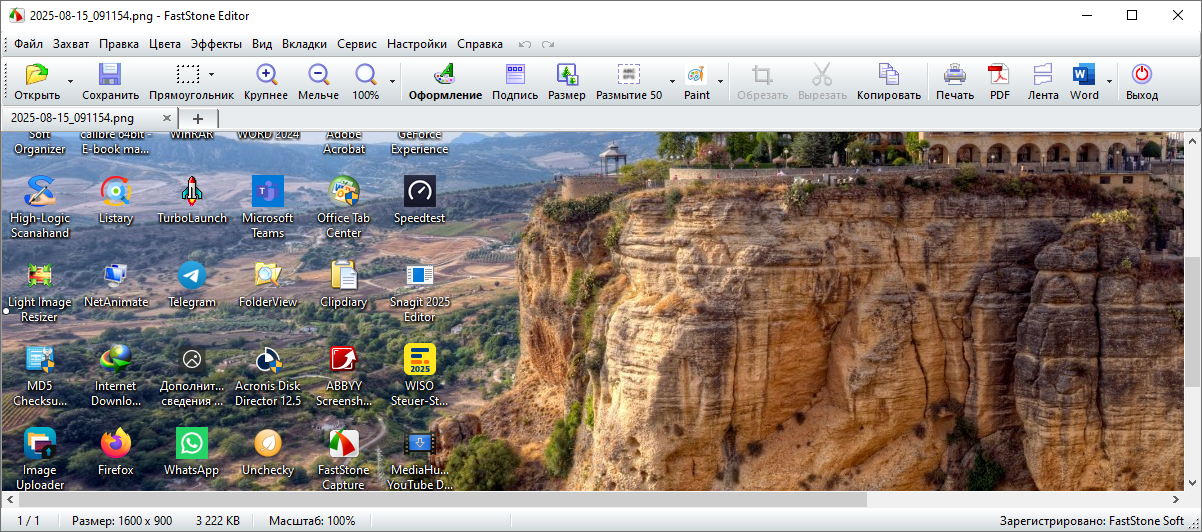Open the Эффекты menu
The width and height of the screenshot is (1202, 532).
pos(216,44)
